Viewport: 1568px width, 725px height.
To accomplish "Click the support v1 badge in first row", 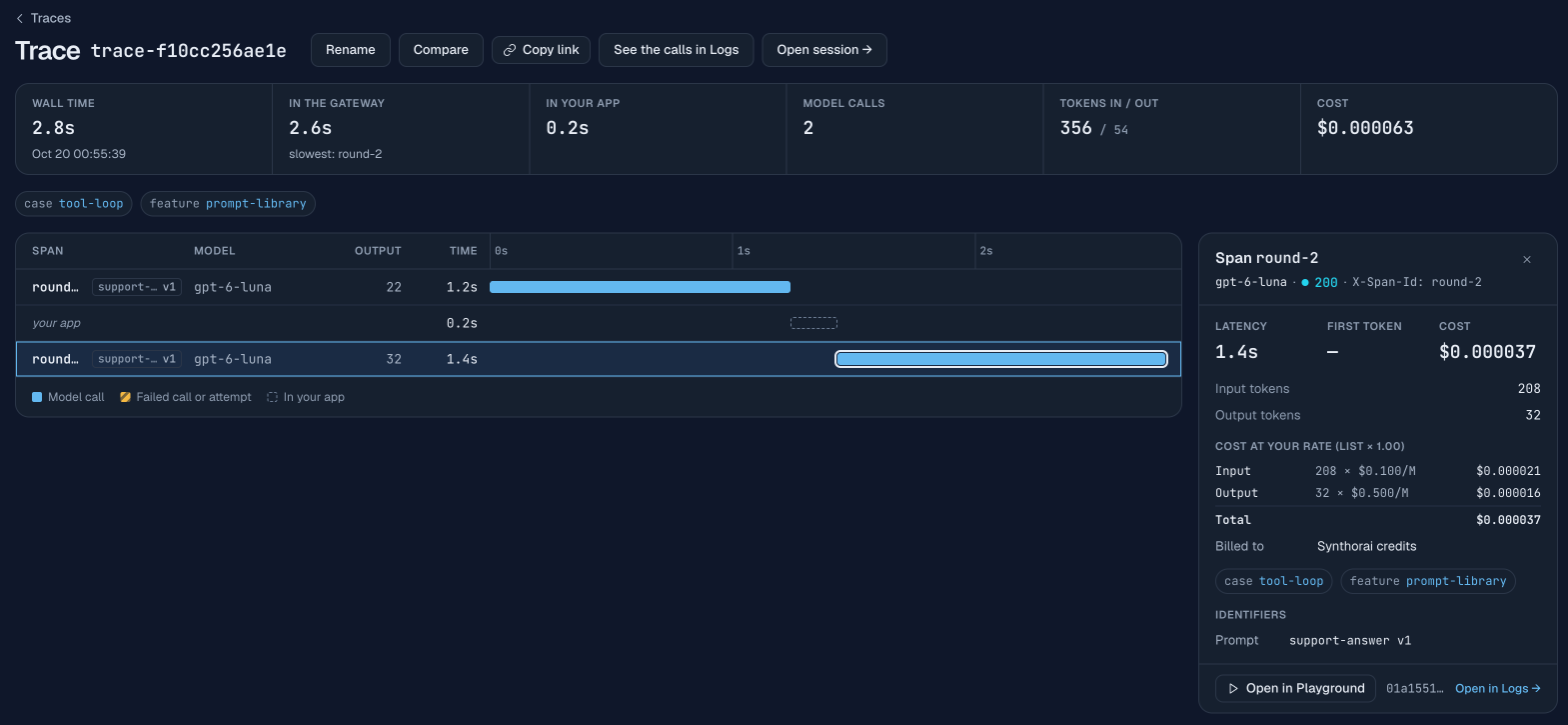I will [x=137, y=287].
